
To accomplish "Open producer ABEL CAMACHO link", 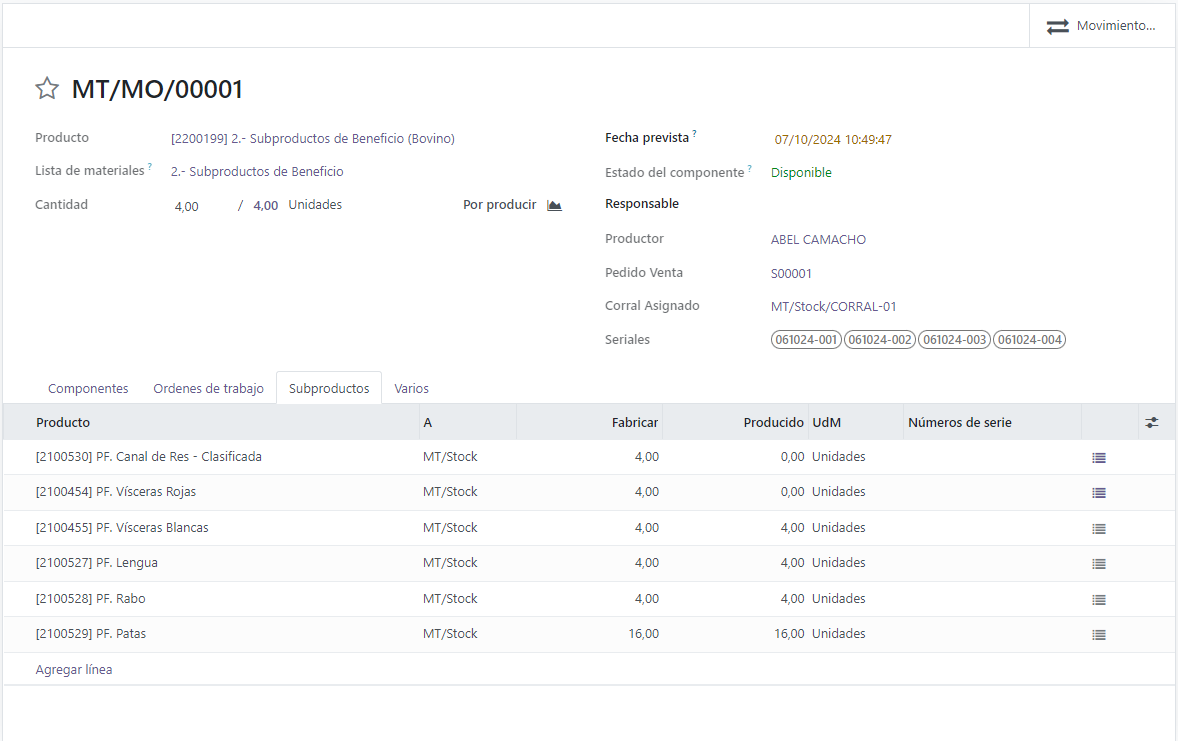I will [x=818, y=240].
